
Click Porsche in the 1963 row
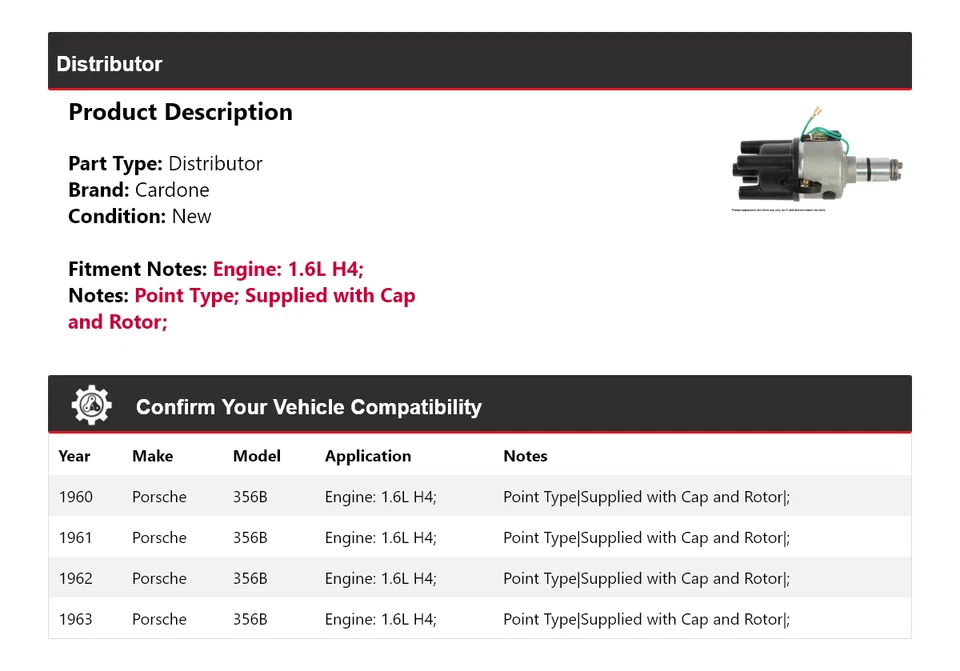tap(159, 619)
